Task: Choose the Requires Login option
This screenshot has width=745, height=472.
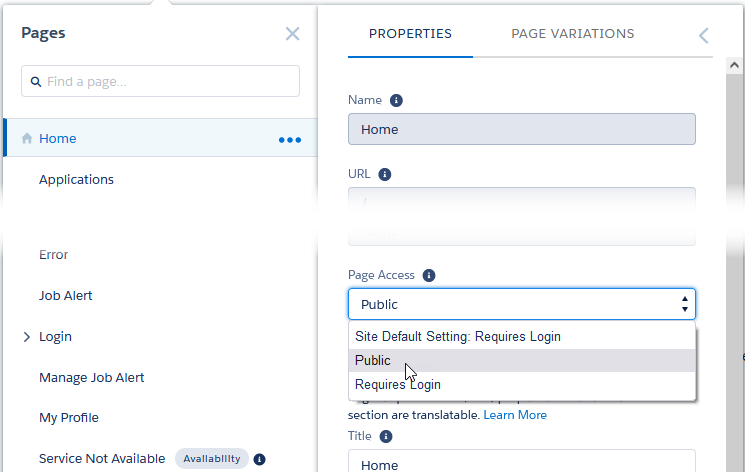Action: pos(398,385)
